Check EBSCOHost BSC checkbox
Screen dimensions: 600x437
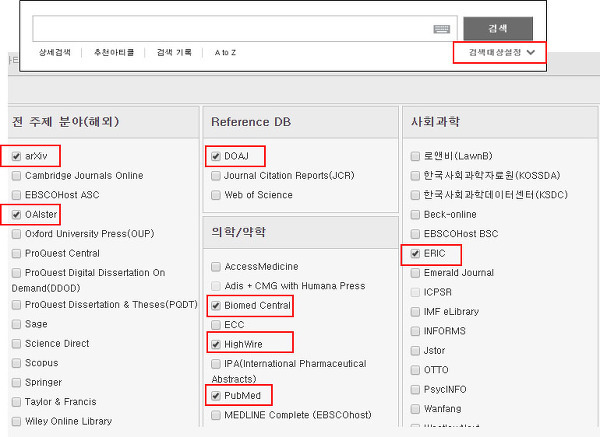415,234
